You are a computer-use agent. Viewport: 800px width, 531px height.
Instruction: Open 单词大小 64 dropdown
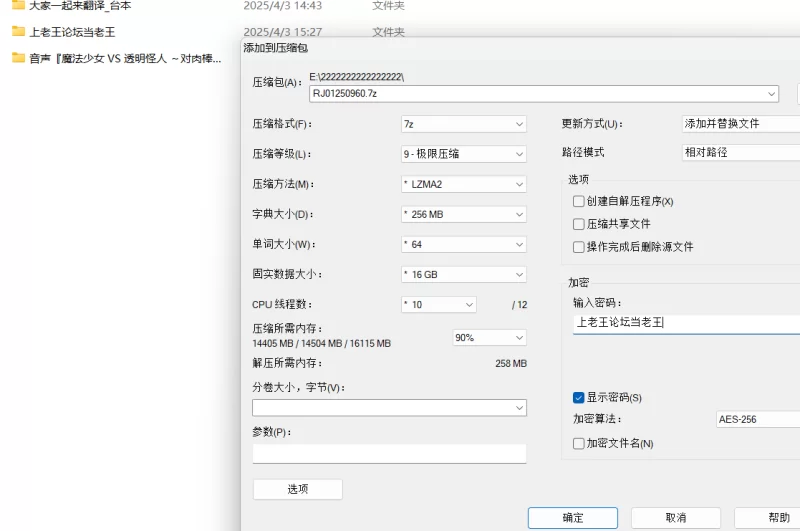click(464, 244)
